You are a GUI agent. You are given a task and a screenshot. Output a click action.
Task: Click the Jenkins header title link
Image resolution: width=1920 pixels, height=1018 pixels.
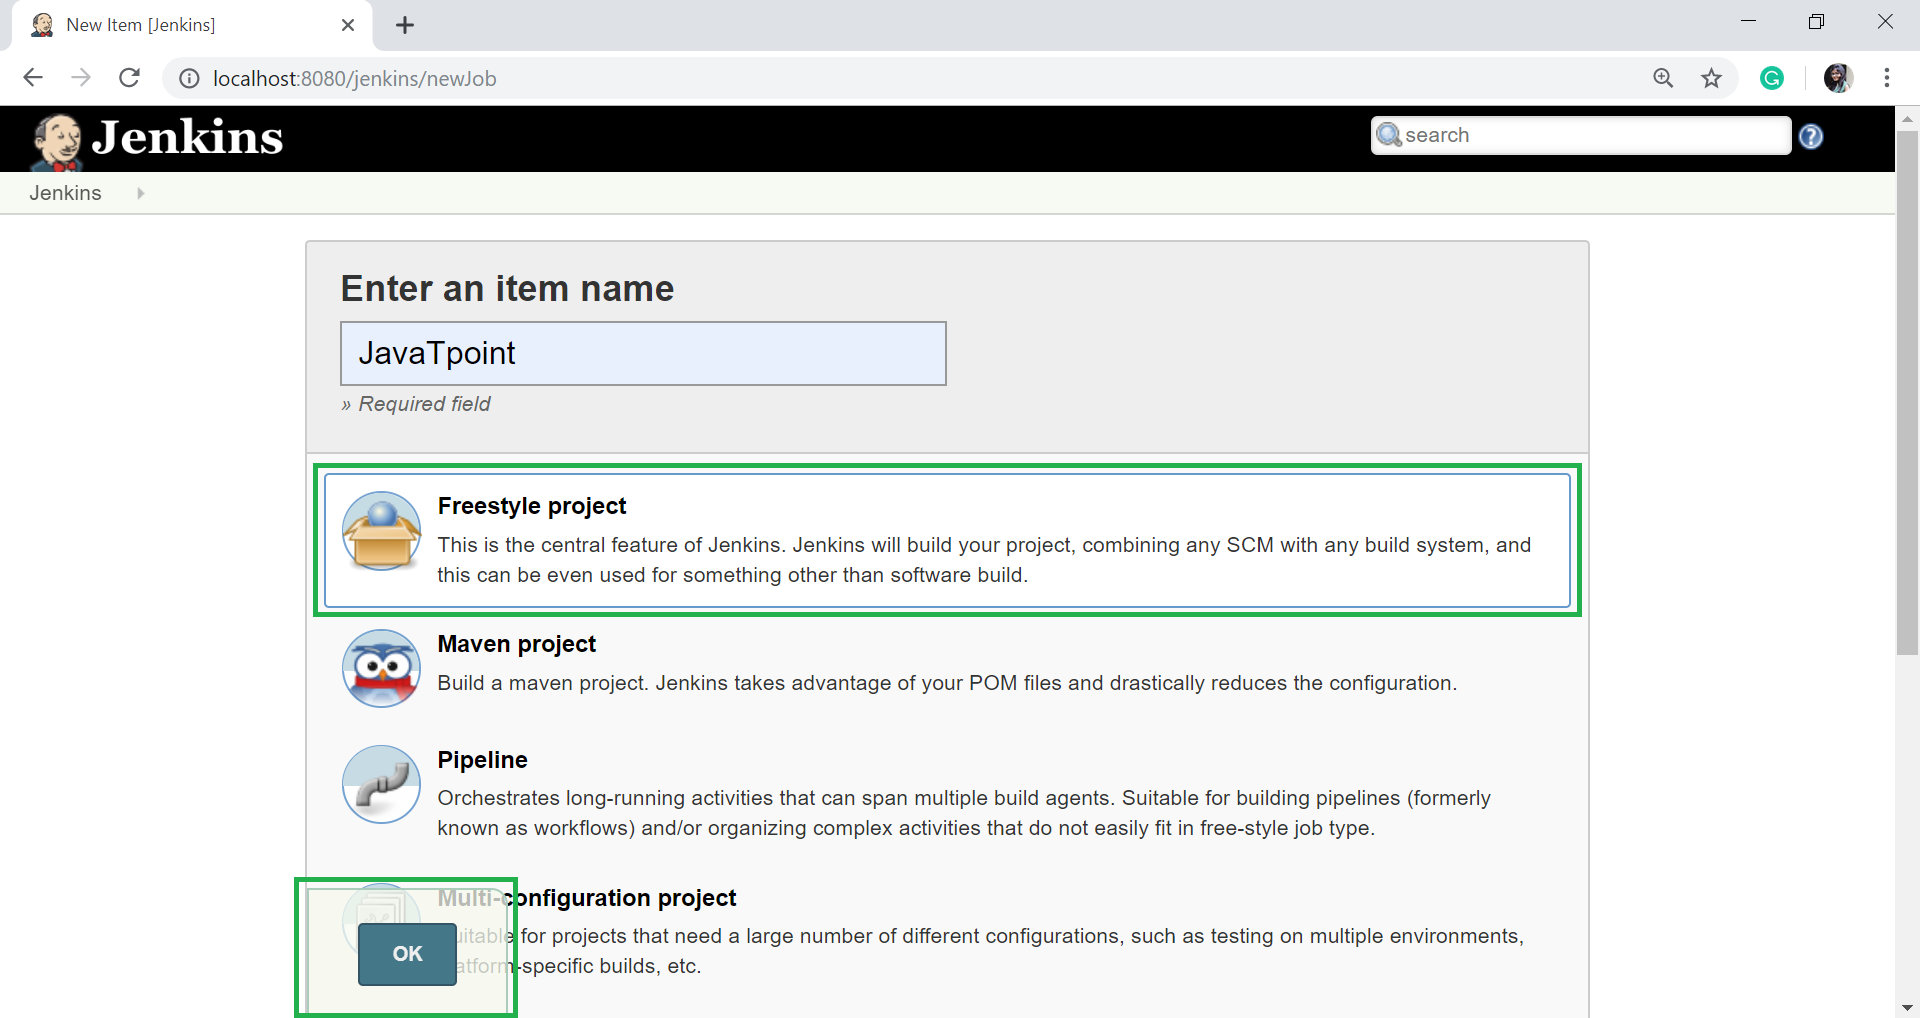point(188,138)
